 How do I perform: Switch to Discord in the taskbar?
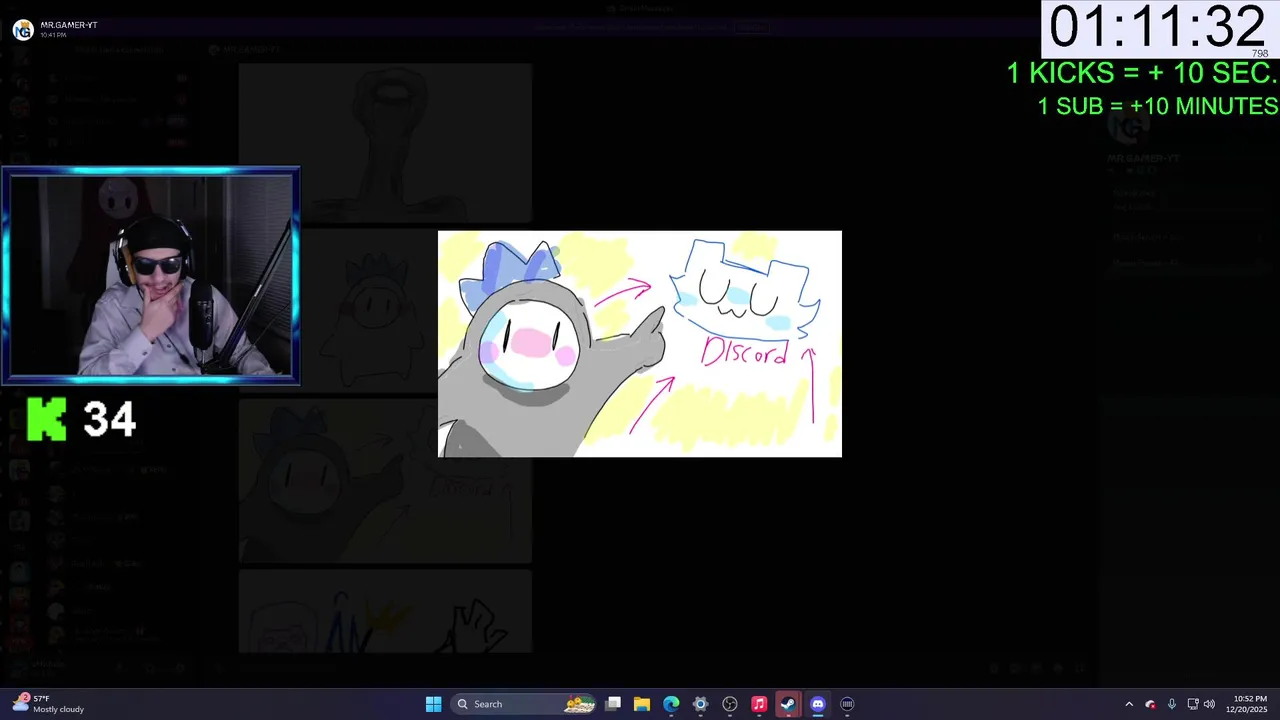pos(818,704)
